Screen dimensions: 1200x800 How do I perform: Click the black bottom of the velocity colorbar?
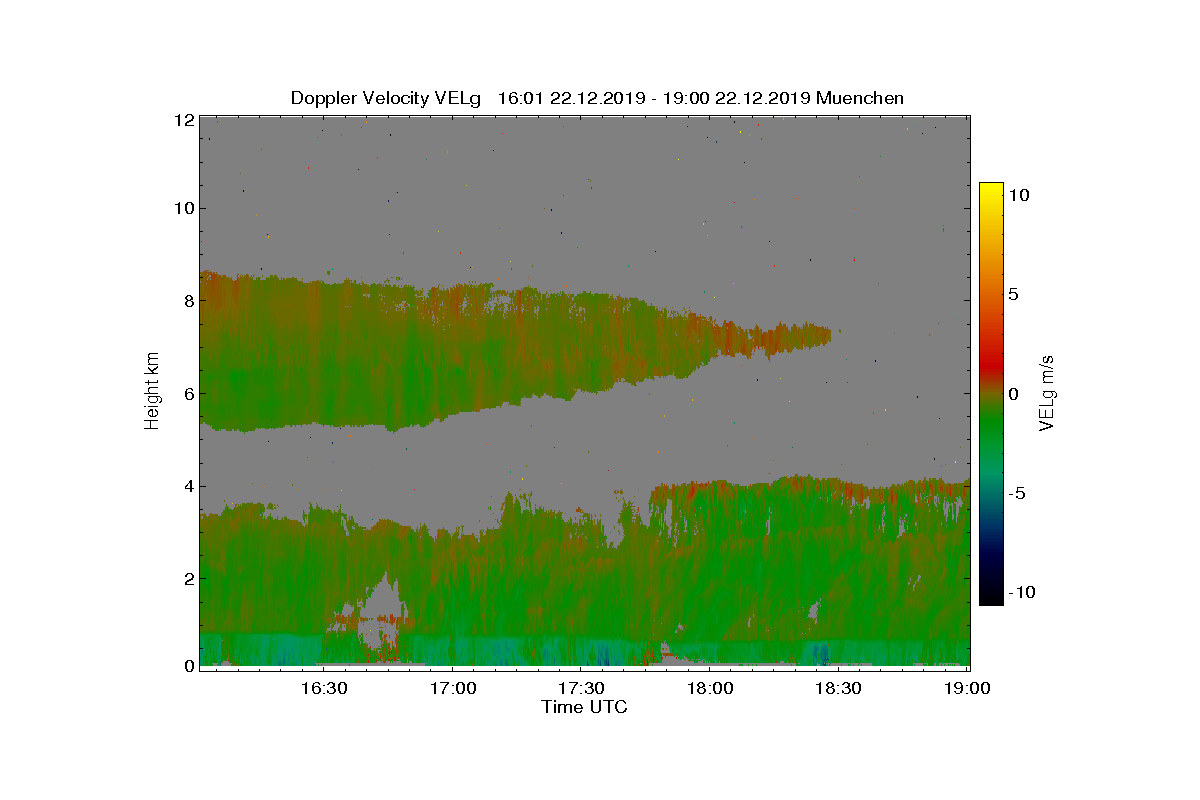991,597
